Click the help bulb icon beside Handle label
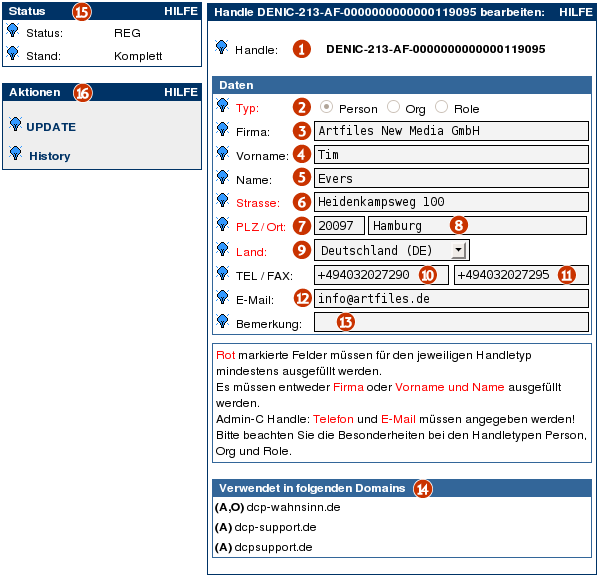600x578 pixels. pos(222,47)
